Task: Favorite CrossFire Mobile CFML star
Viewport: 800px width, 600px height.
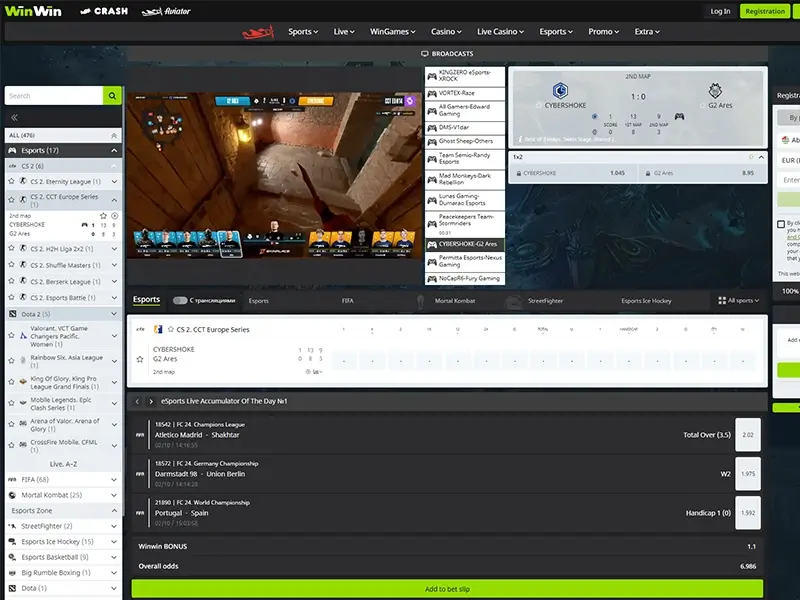Action: pyautogui.click(x=12, y=445)
